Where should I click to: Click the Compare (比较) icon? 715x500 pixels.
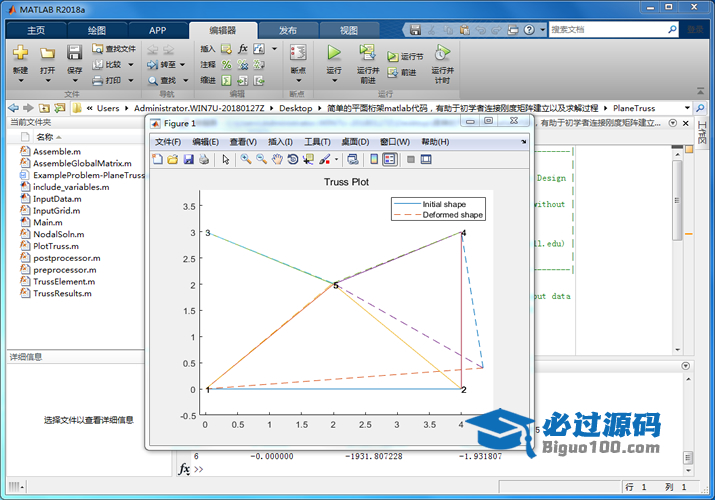click(98, 65)
